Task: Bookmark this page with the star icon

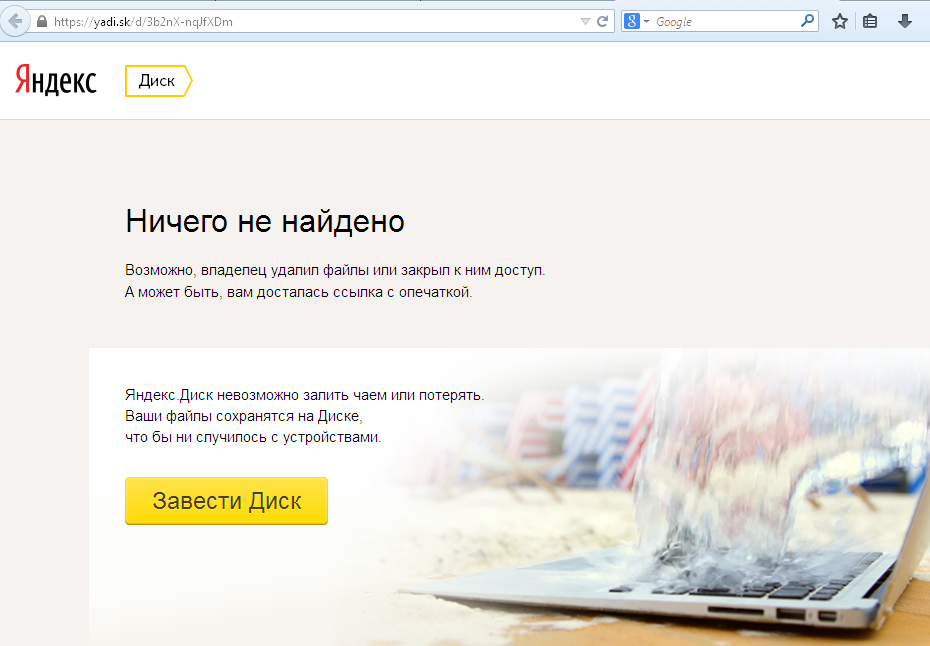Action: [x=840, y=21]
